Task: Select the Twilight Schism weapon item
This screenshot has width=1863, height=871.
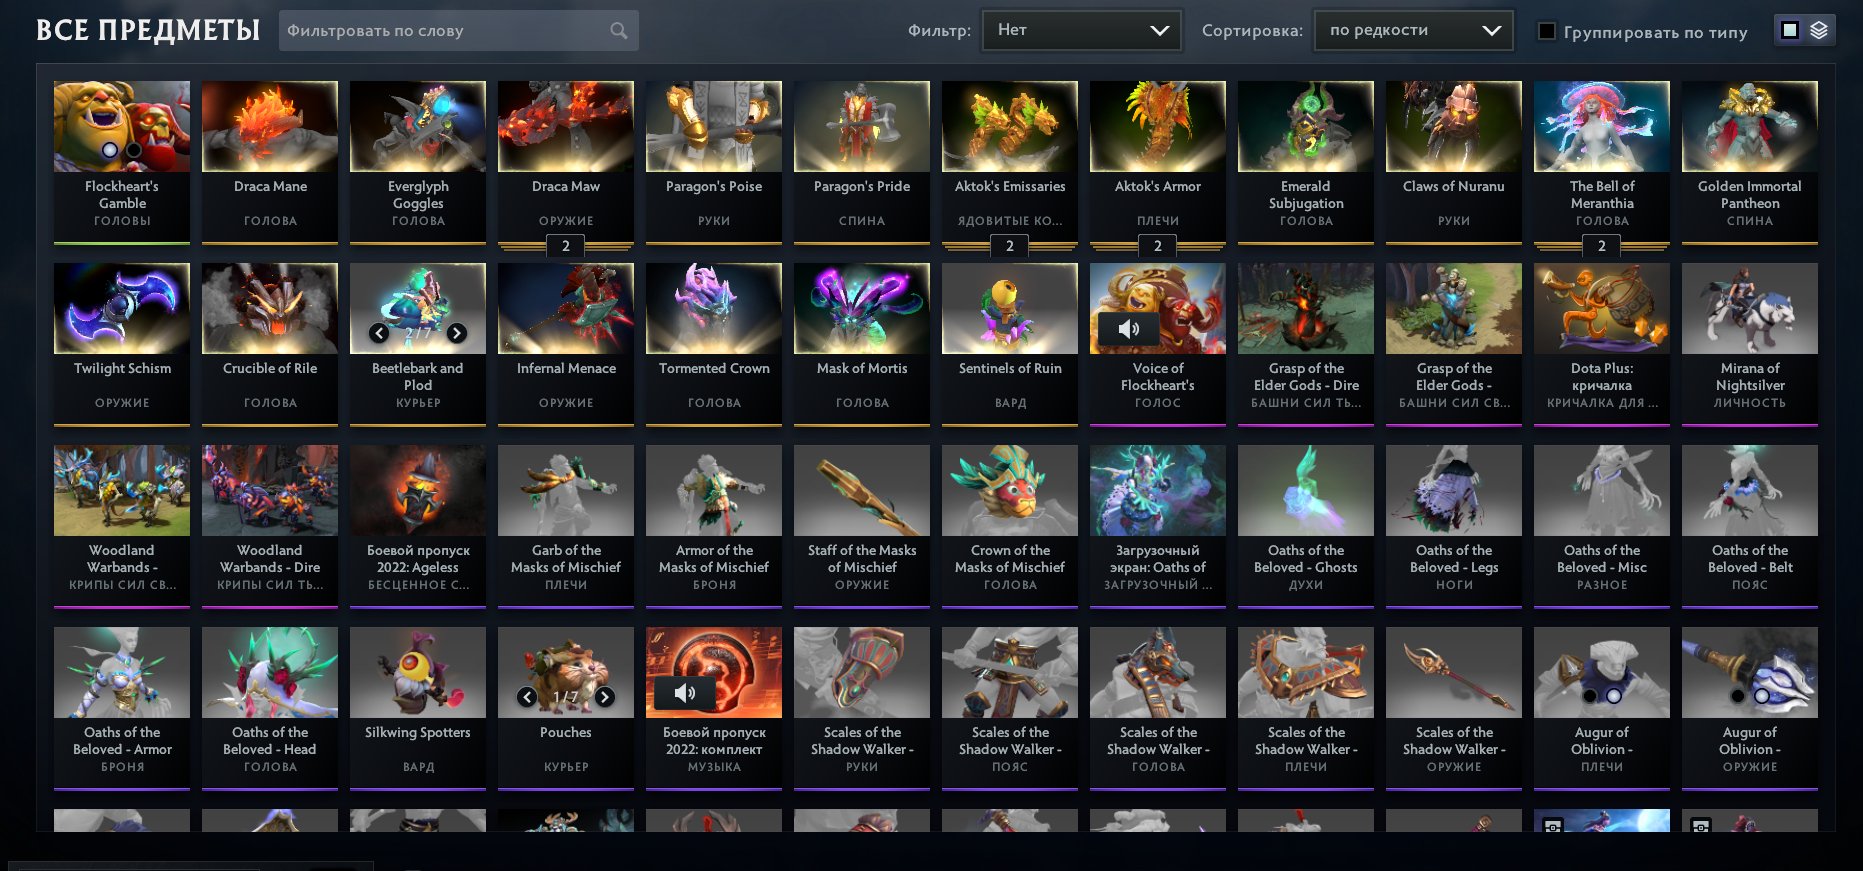Action: click(122, 344)
